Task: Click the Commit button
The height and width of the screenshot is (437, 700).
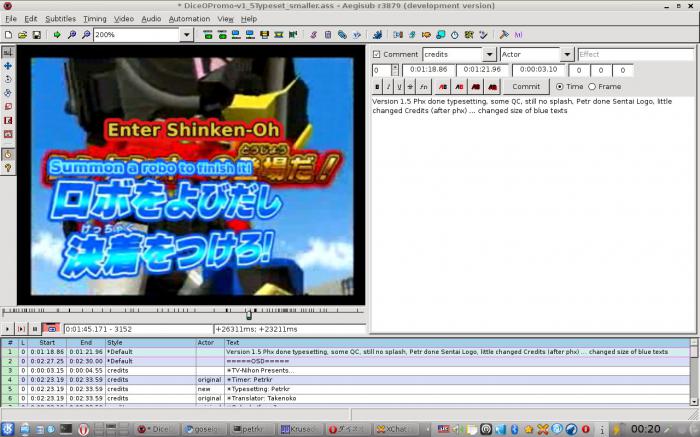Action: pyautogui.click(x=526, y=87)
